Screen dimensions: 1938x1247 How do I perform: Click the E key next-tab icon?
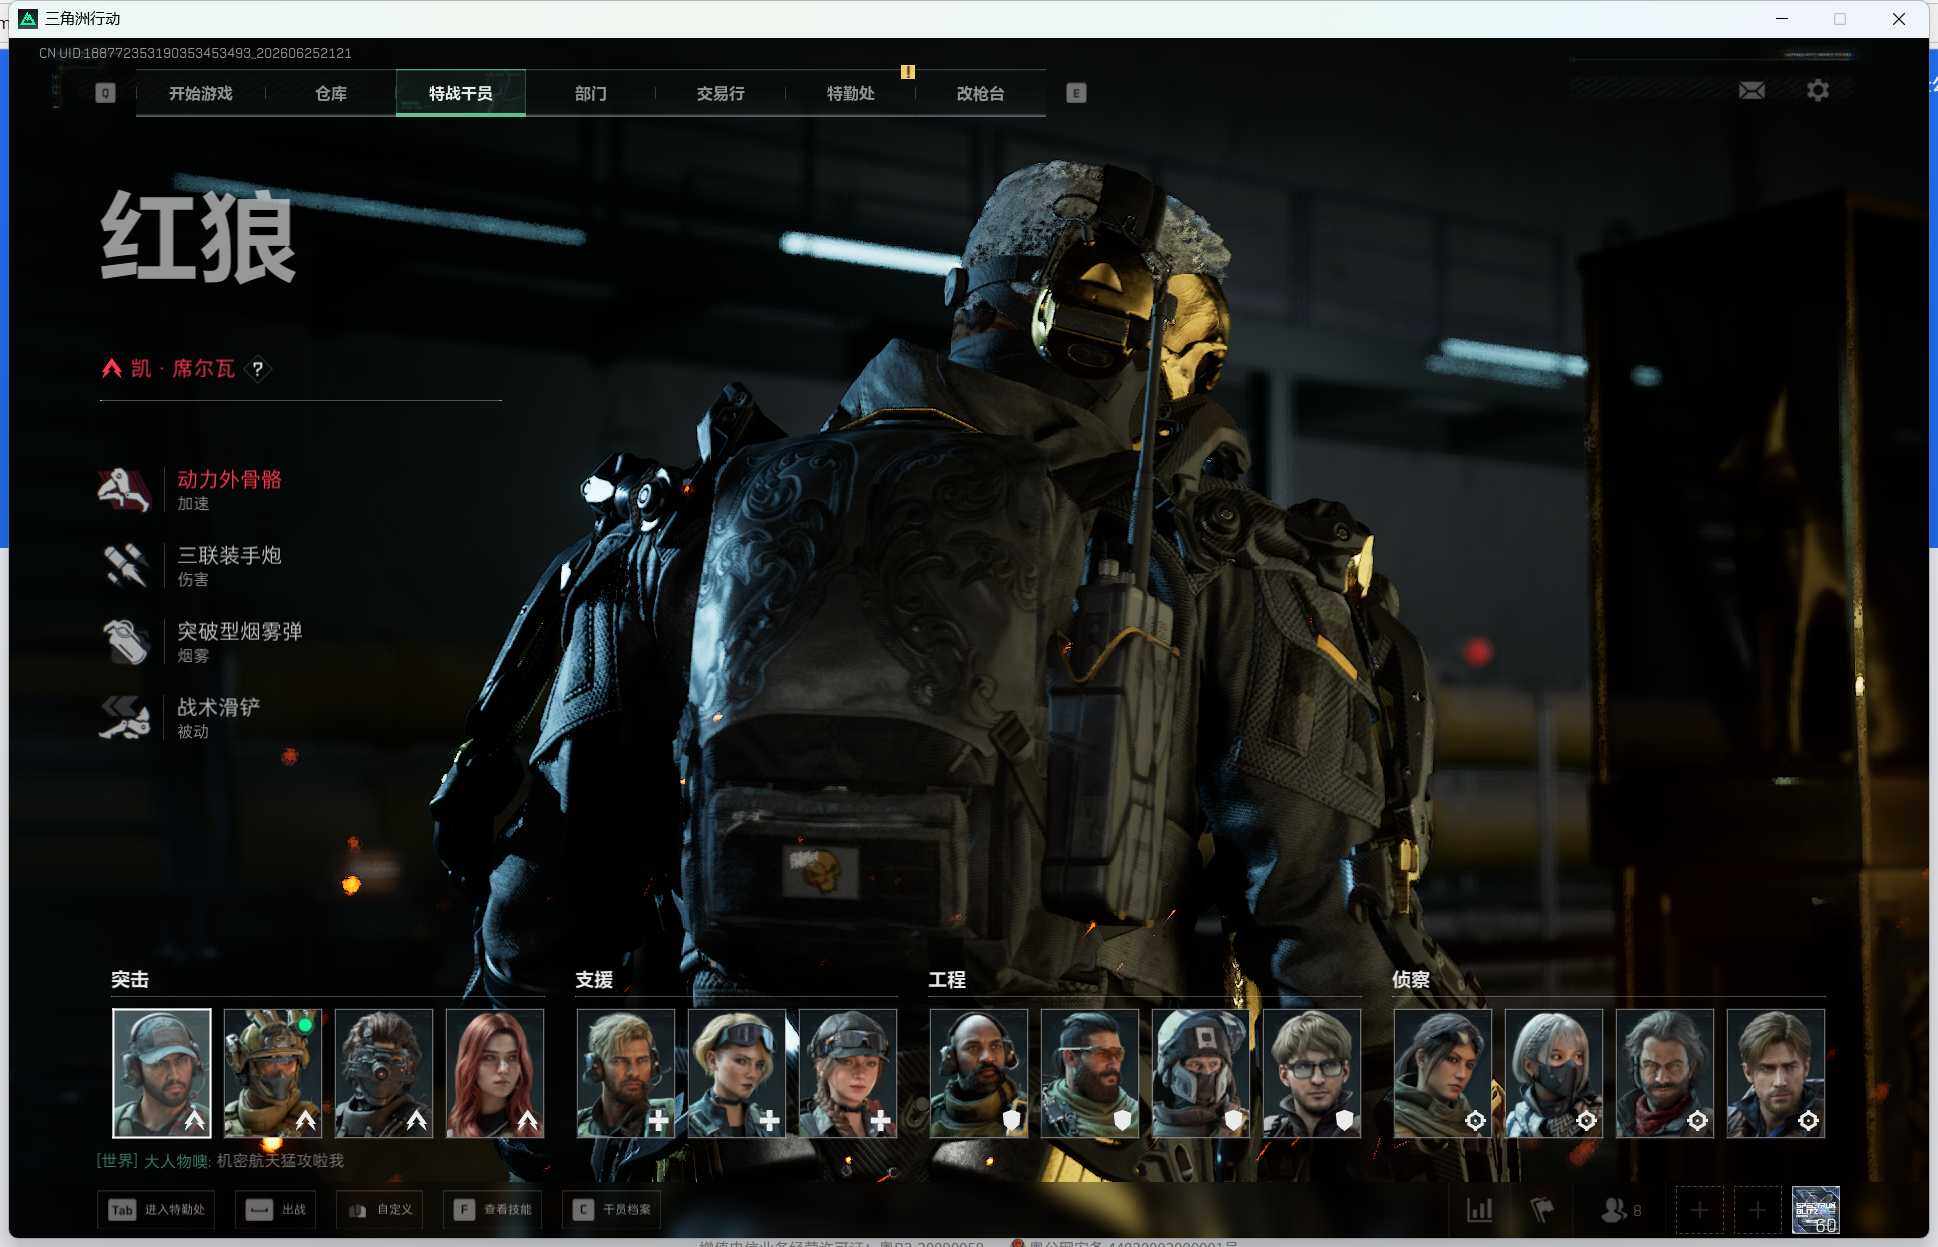coord(1076,93)
